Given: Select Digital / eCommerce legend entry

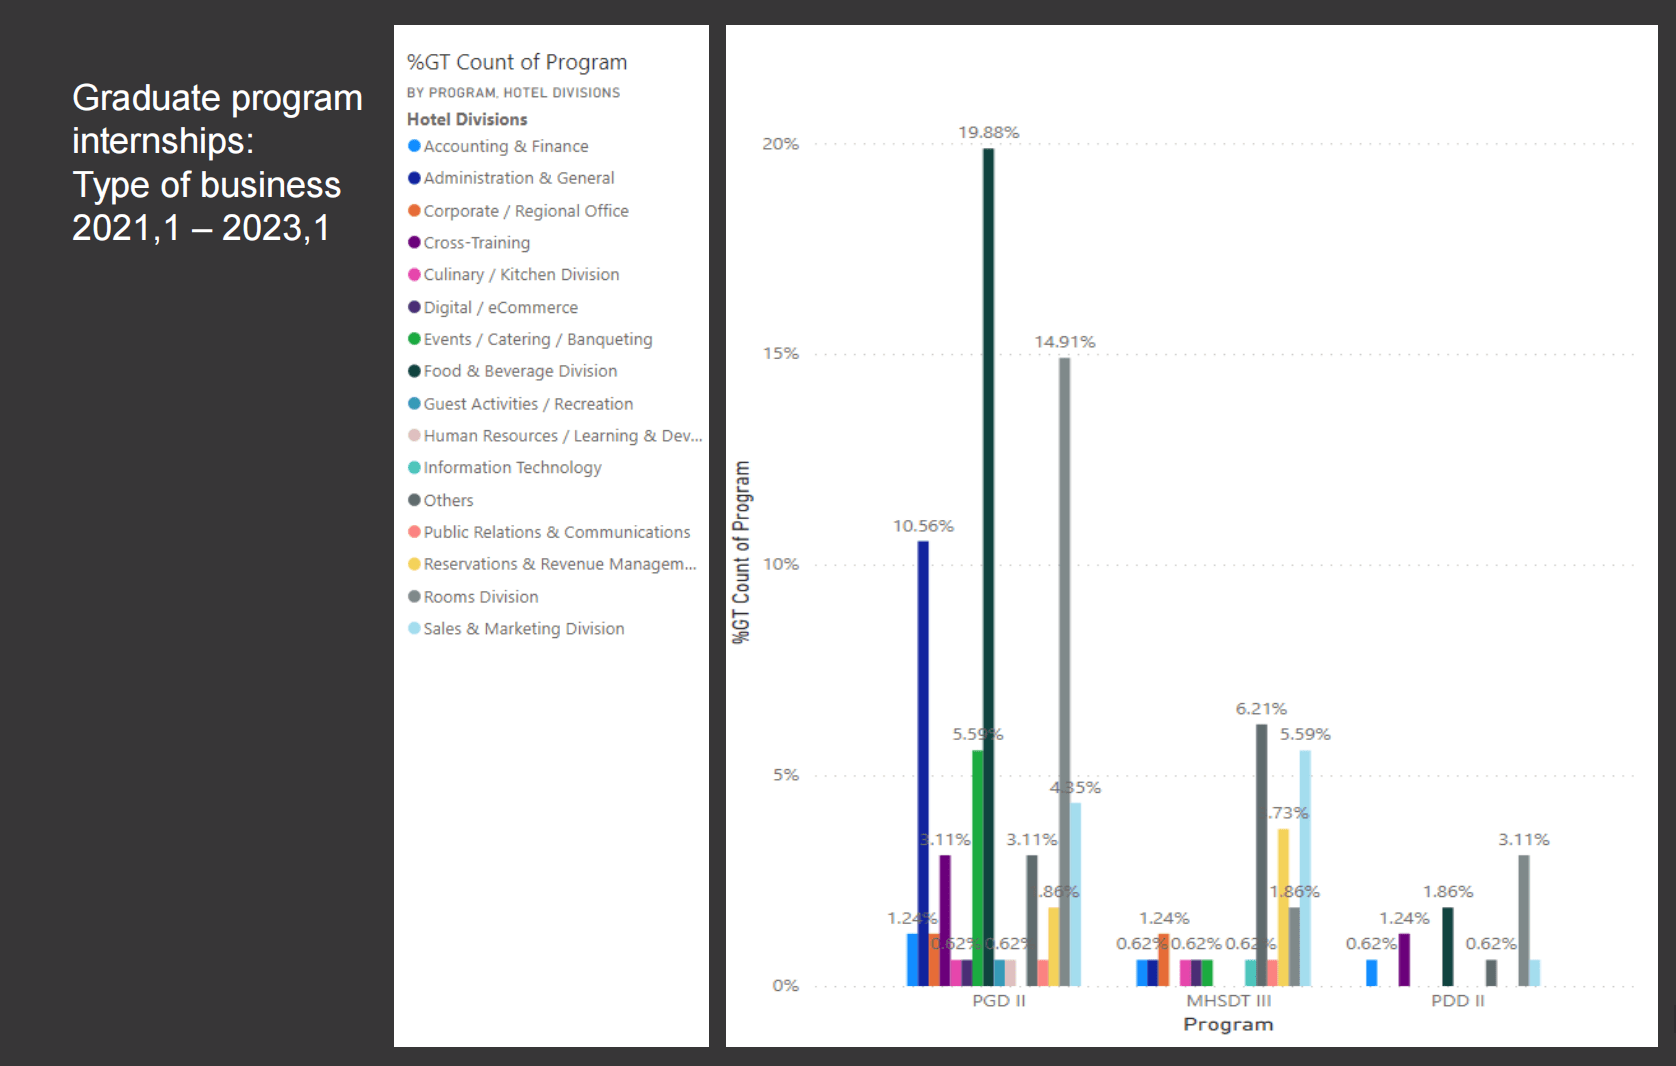Looking at the screenshot, I should click(493, 307).
